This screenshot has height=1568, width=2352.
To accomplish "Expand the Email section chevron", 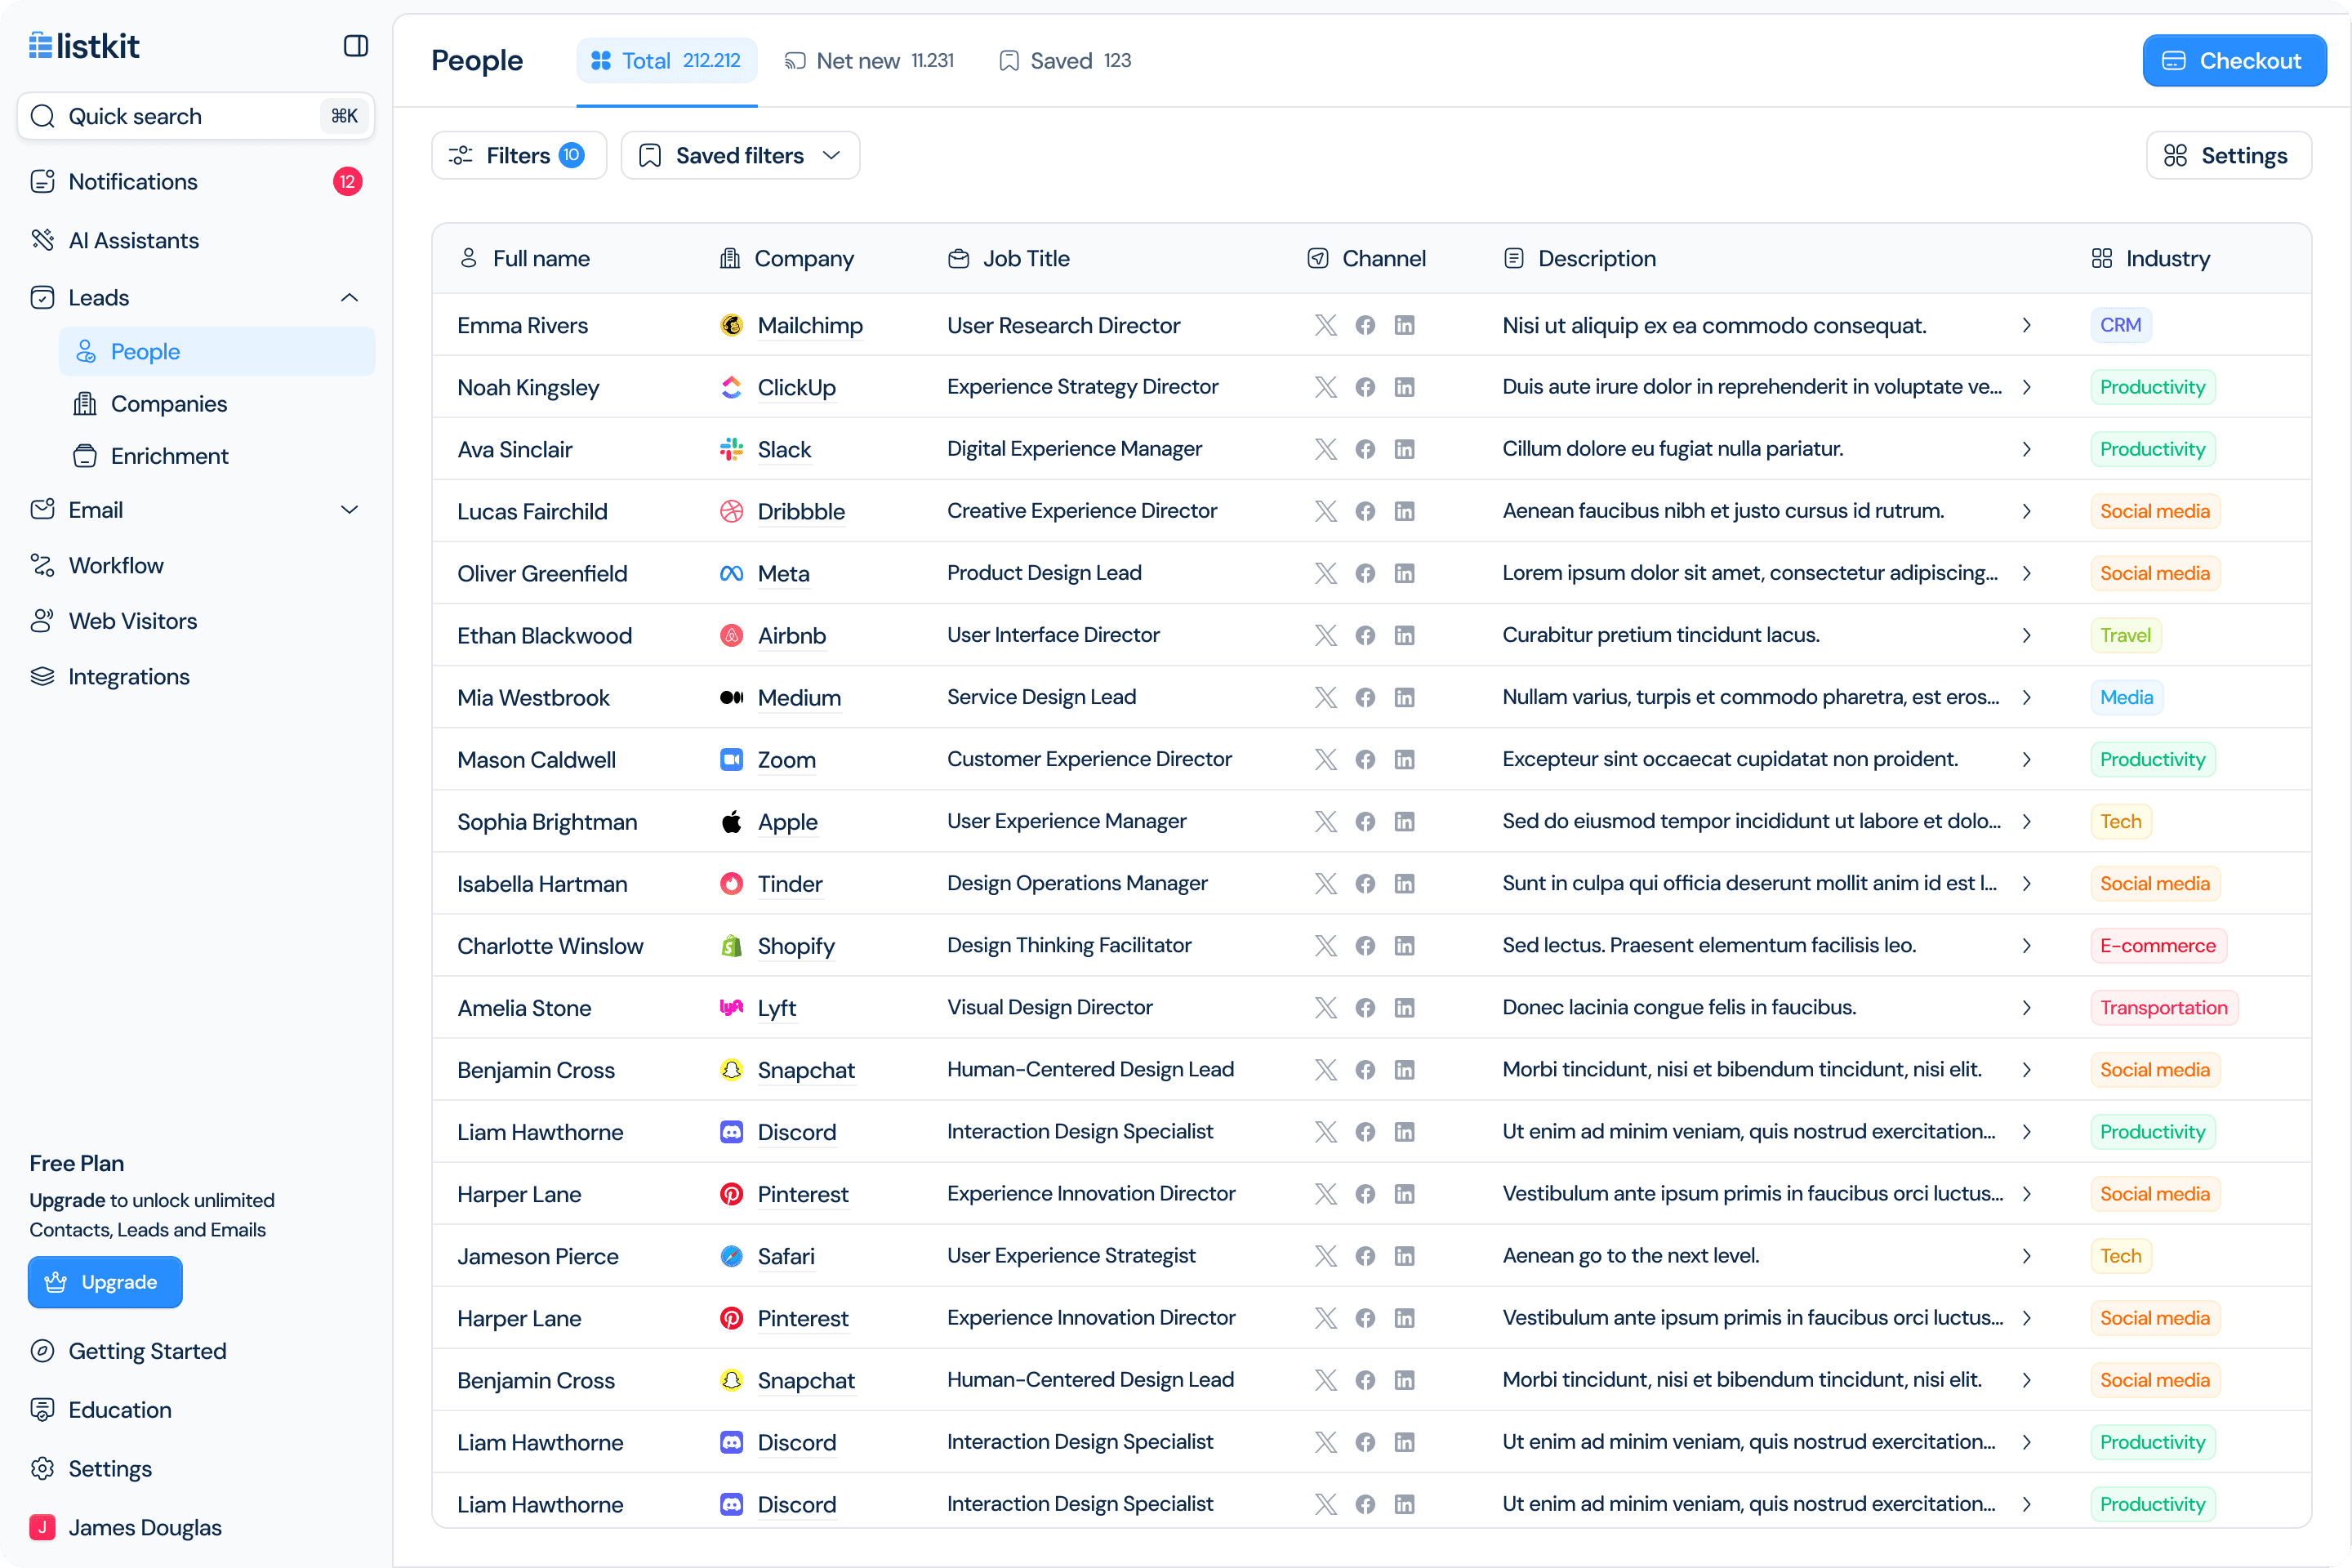I will click(349, 510).
